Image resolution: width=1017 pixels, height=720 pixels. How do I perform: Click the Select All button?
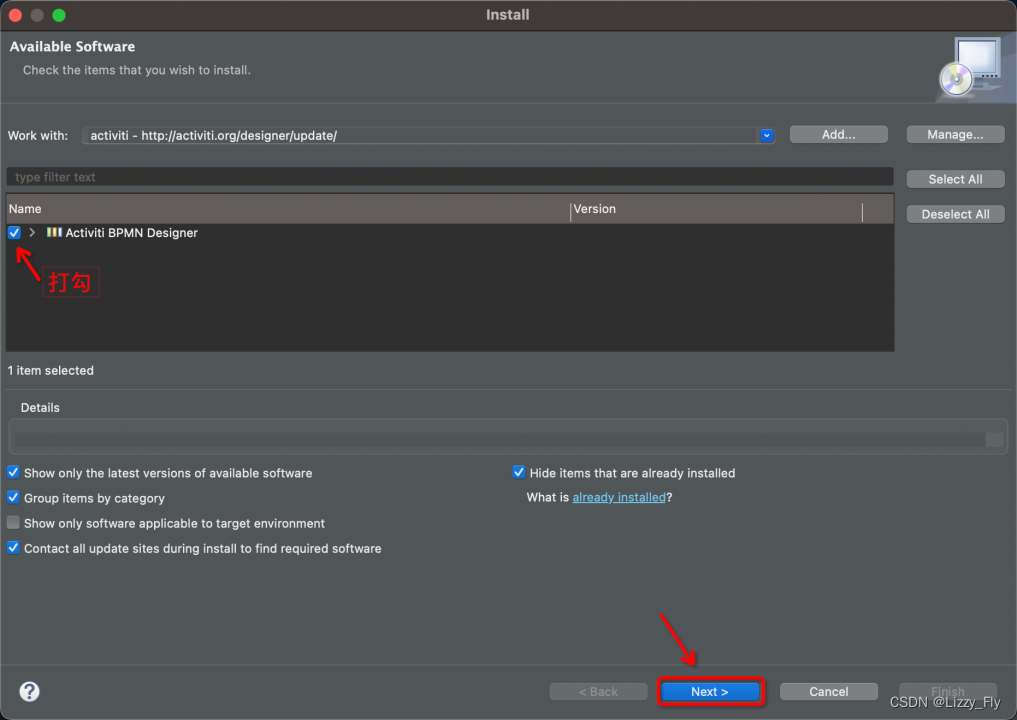pos(955,179)
